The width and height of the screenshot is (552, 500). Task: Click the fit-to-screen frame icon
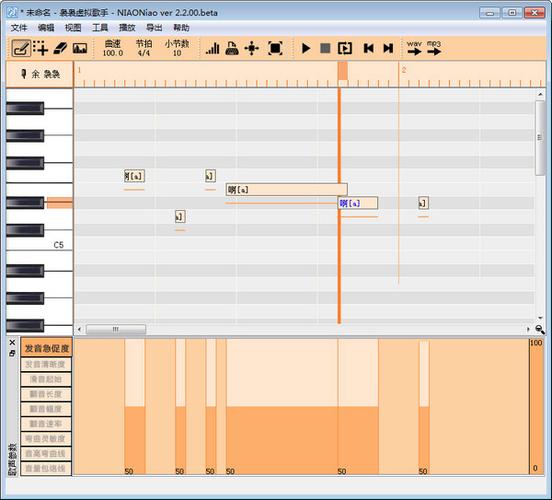coord(275,48)
